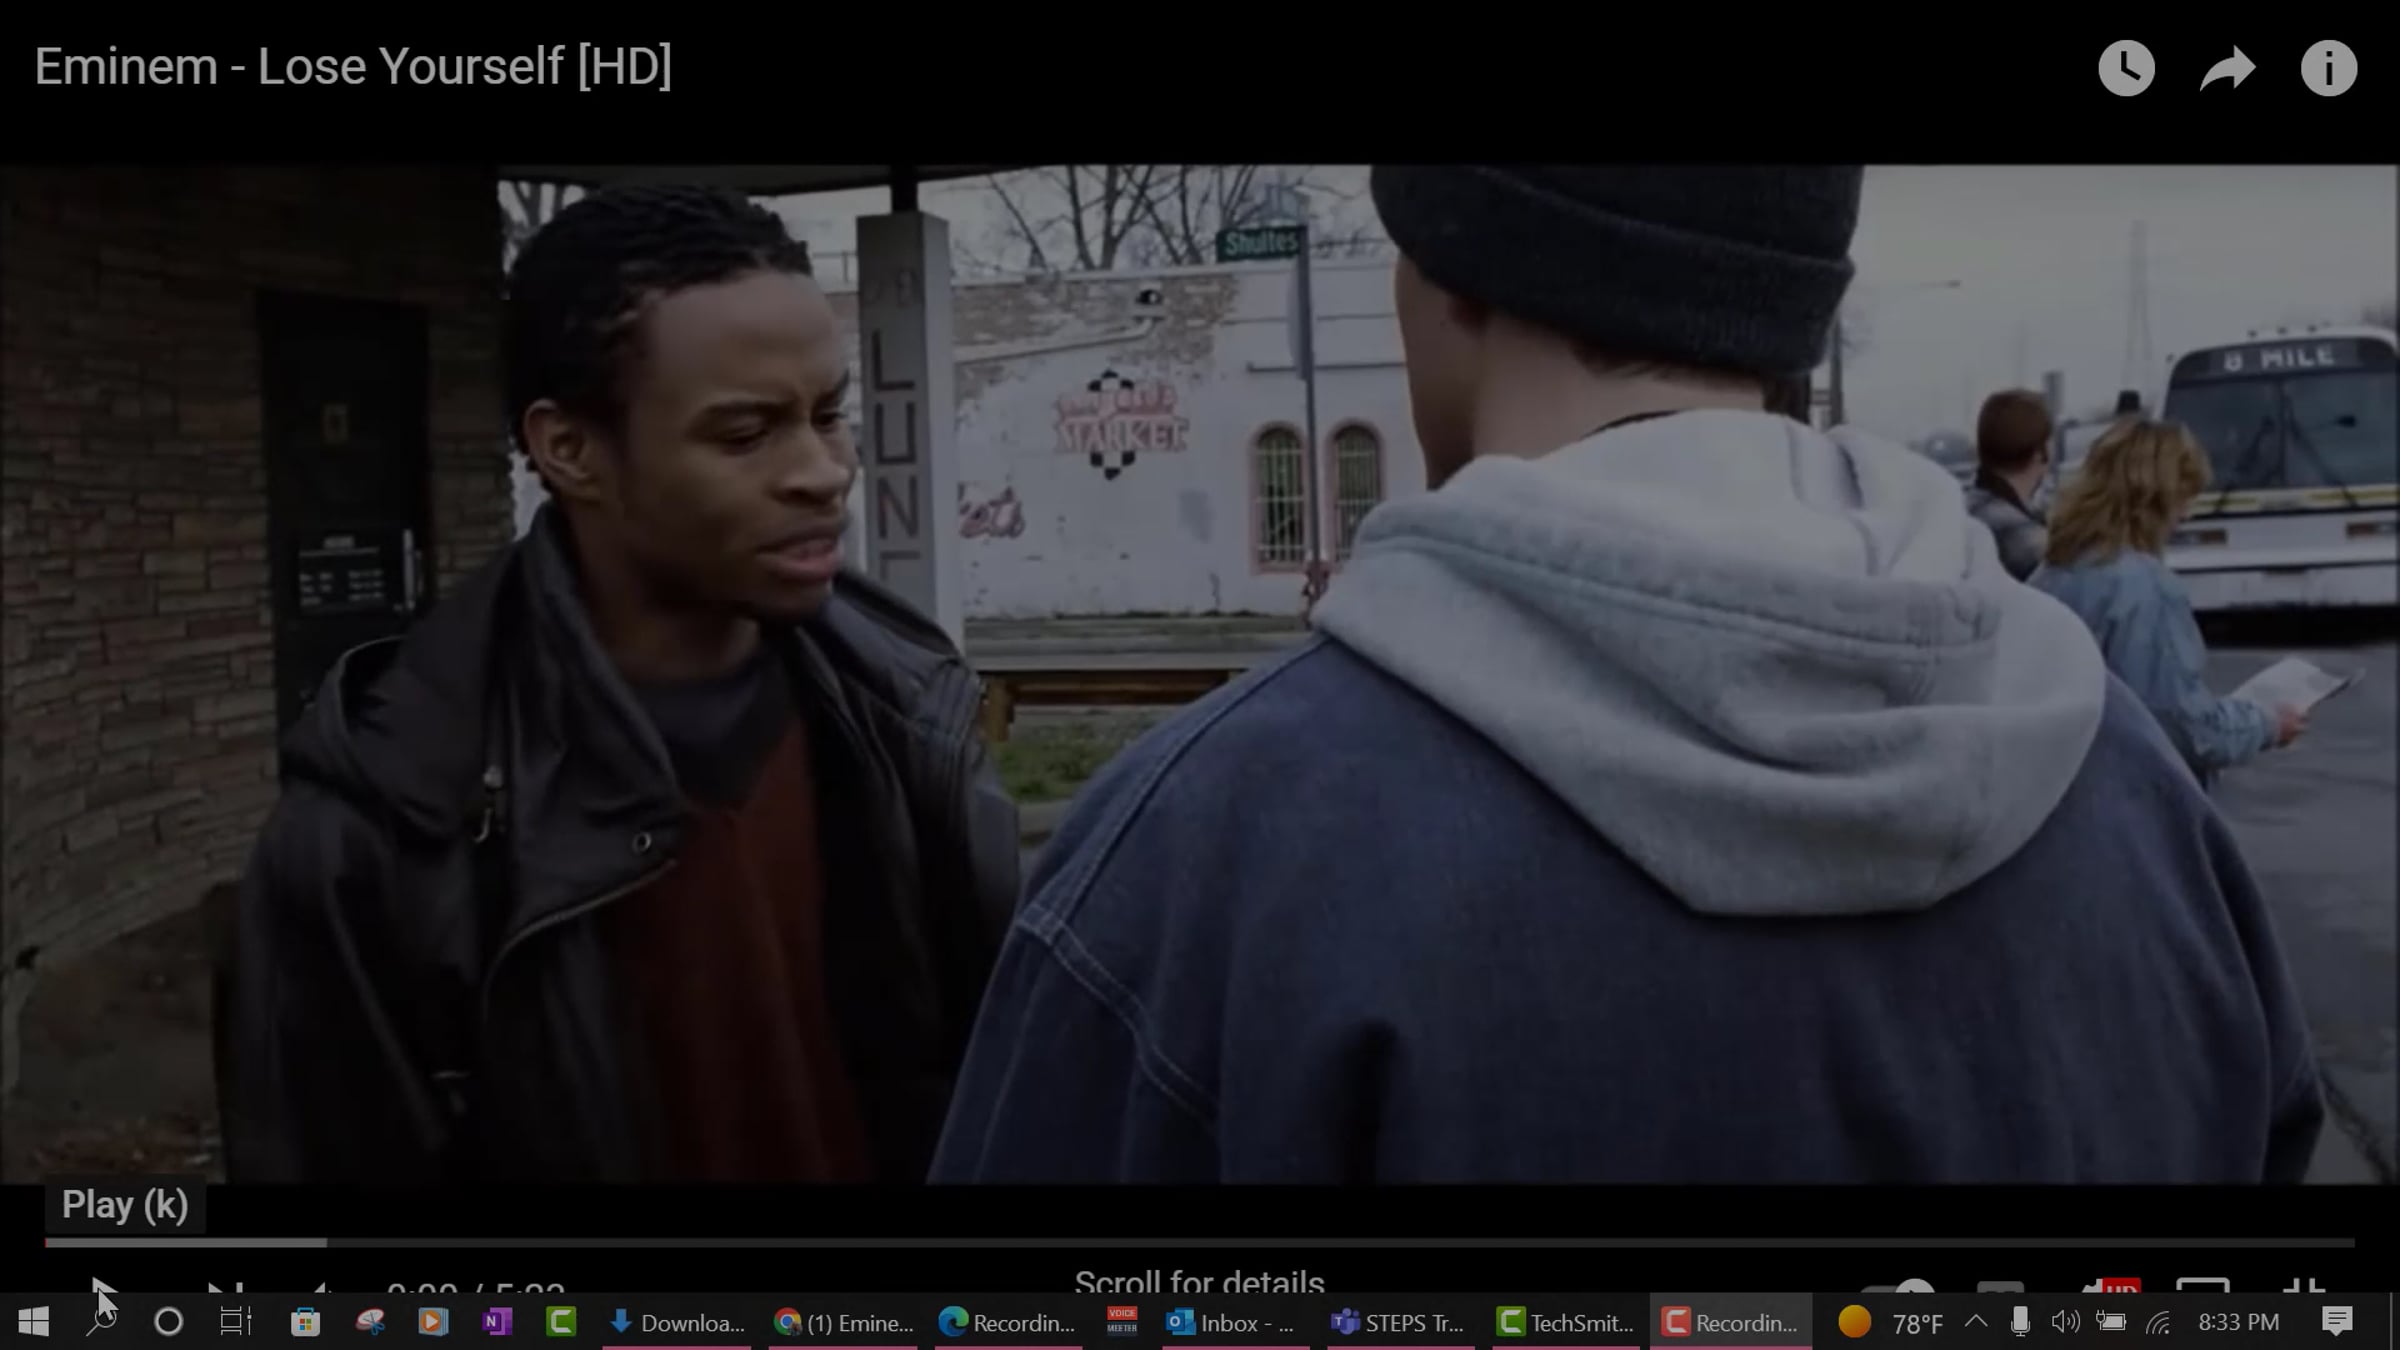Screen dimensions: 2400x1350
Task: Switch to the Downloads window
Action: point(677,1322)
